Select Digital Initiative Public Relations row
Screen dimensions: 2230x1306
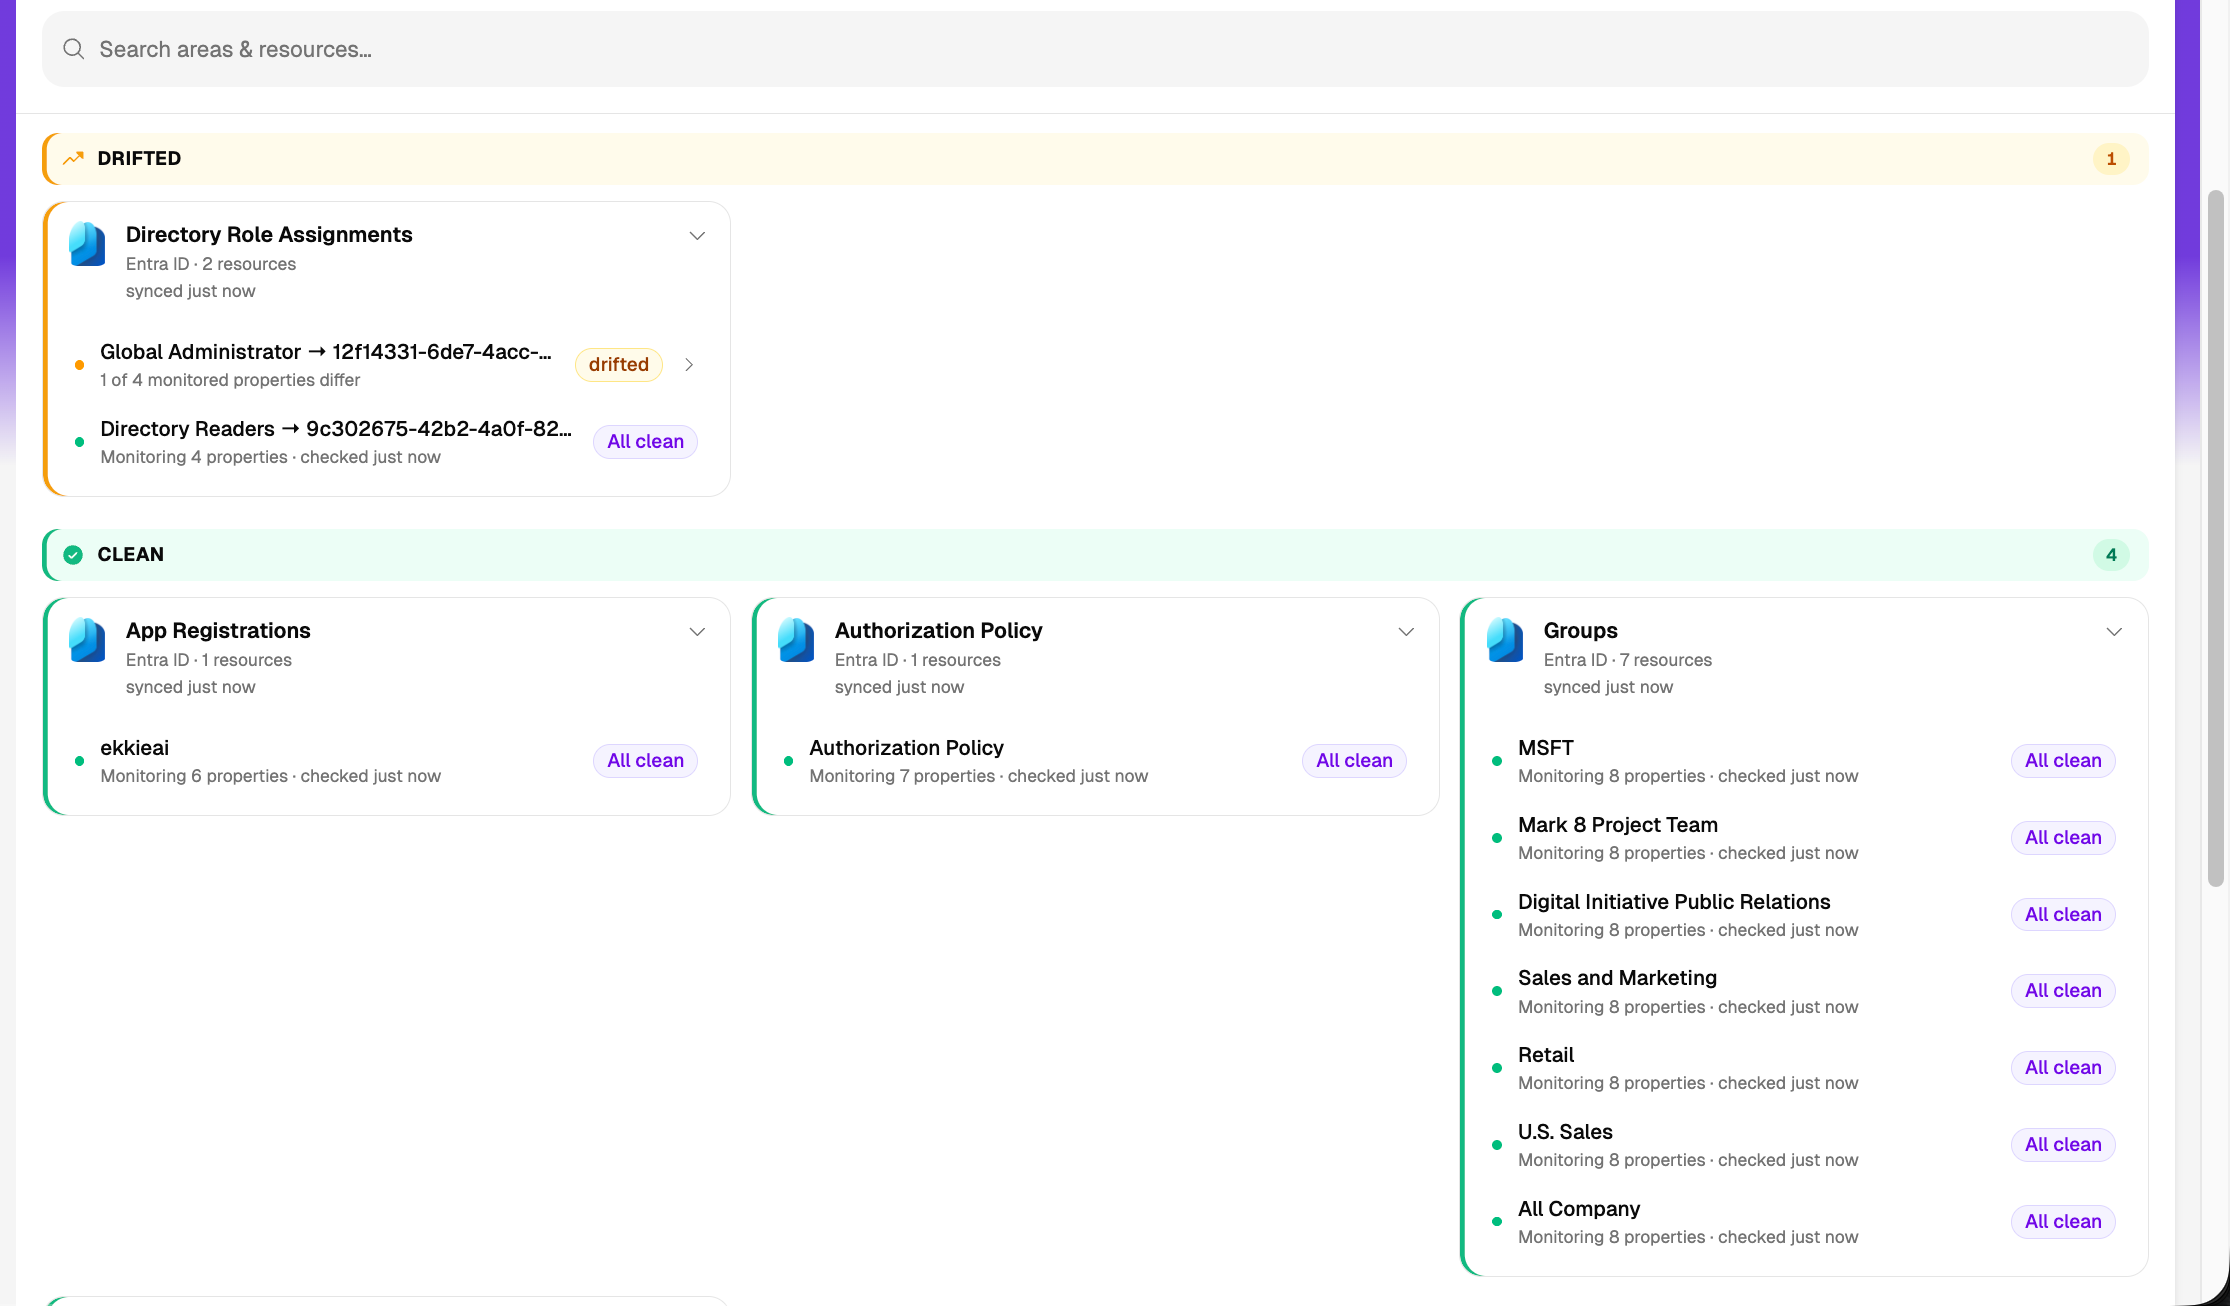(1805, 915)
